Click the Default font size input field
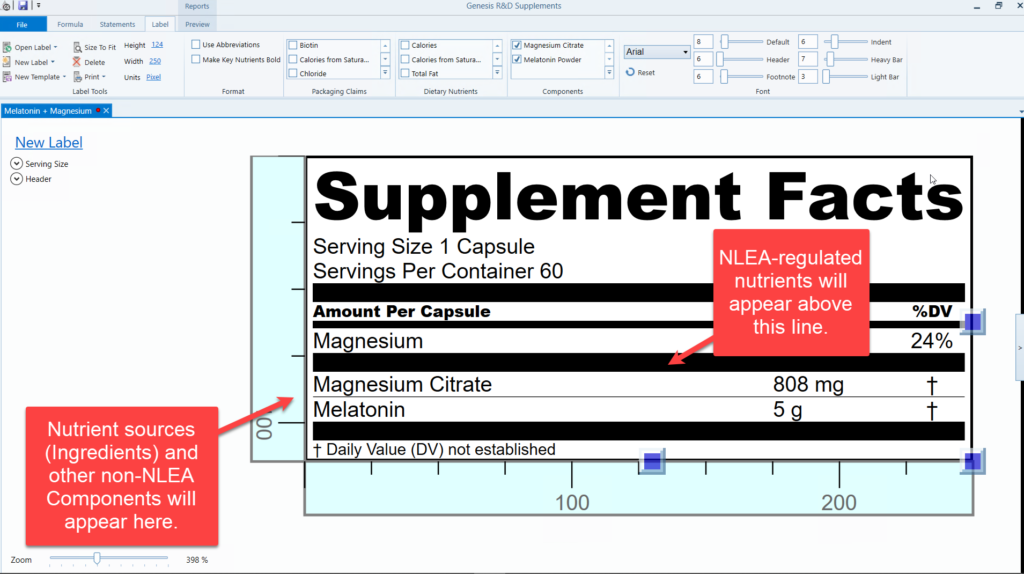 tap(703, 42)
